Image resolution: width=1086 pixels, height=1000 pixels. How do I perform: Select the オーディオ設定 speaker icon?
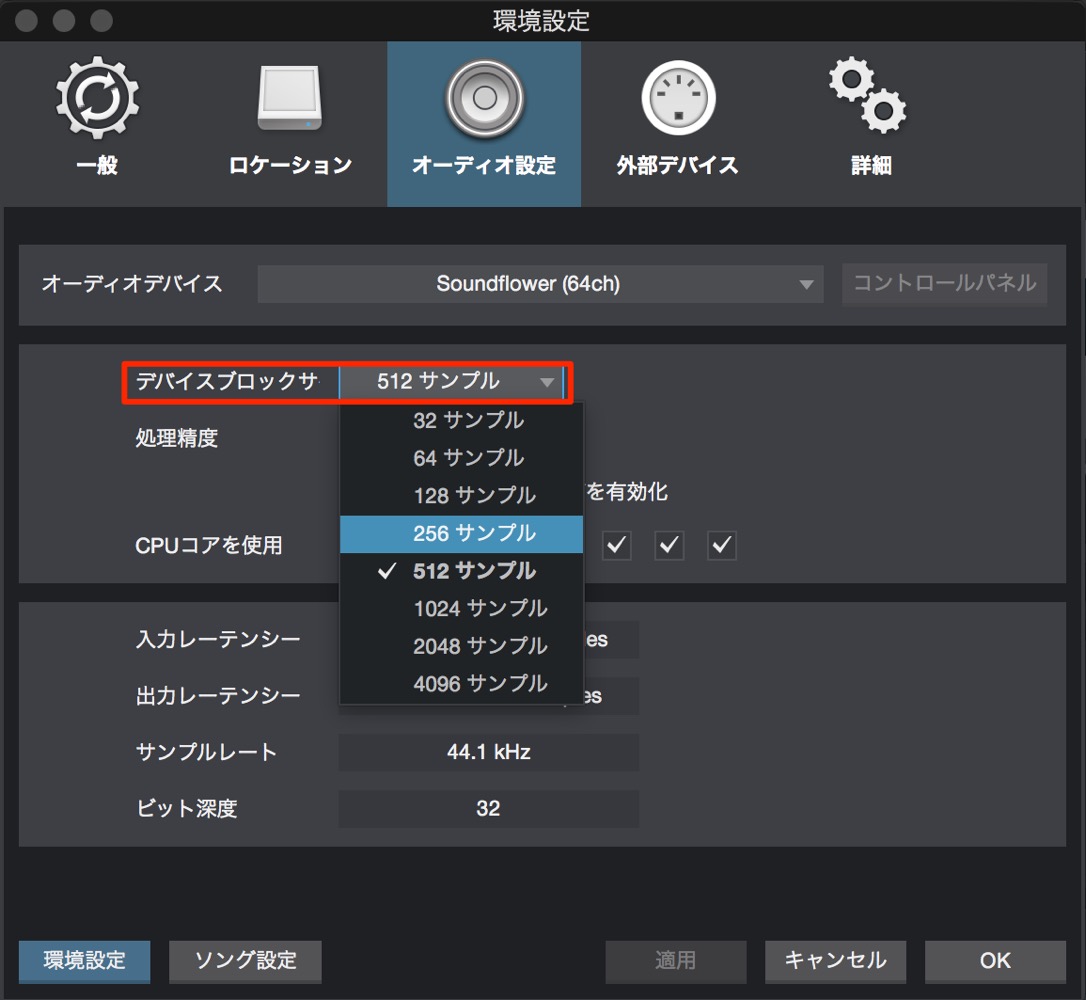coord(484,98)
